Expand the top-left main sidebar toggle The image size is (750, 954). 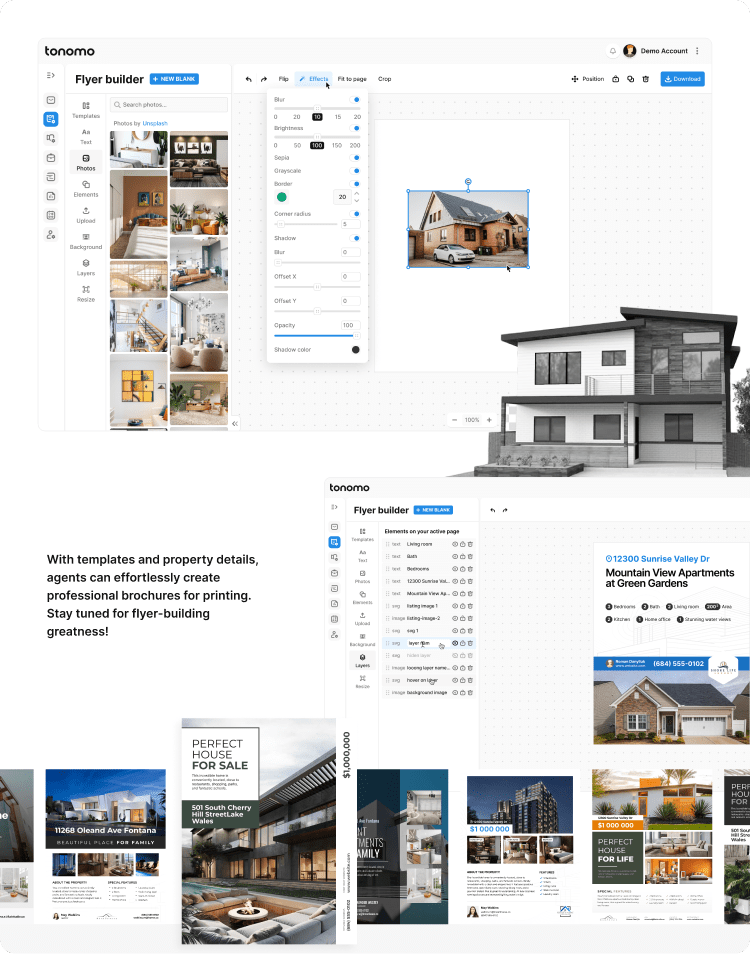[x=51, y=76]
